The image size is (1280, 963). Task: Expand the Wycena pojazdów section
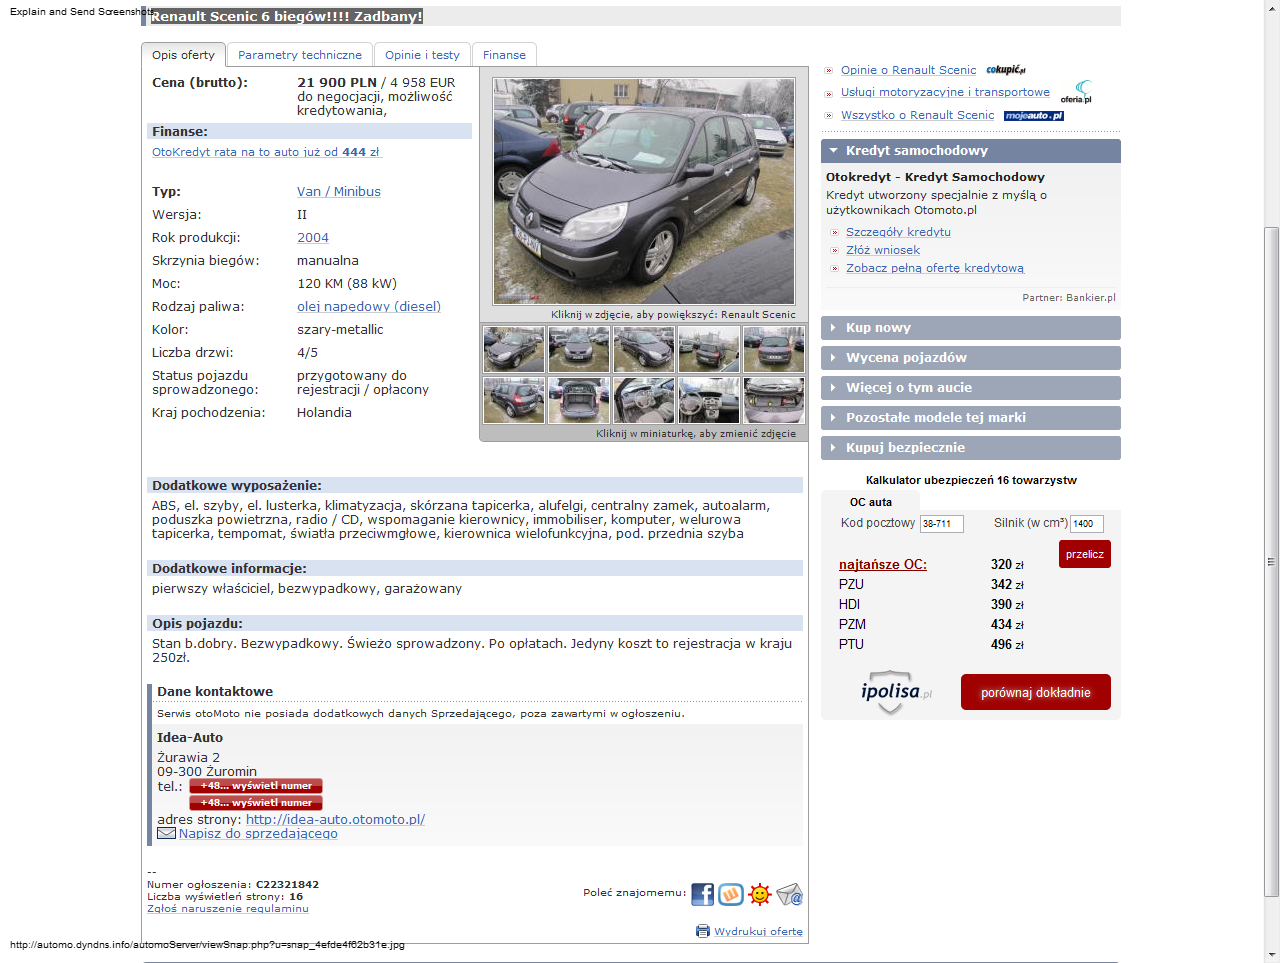971,358
